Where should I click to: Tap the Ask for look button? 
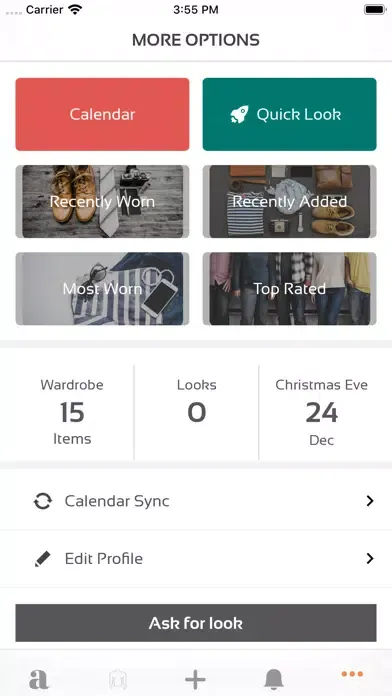coord(196,623)
